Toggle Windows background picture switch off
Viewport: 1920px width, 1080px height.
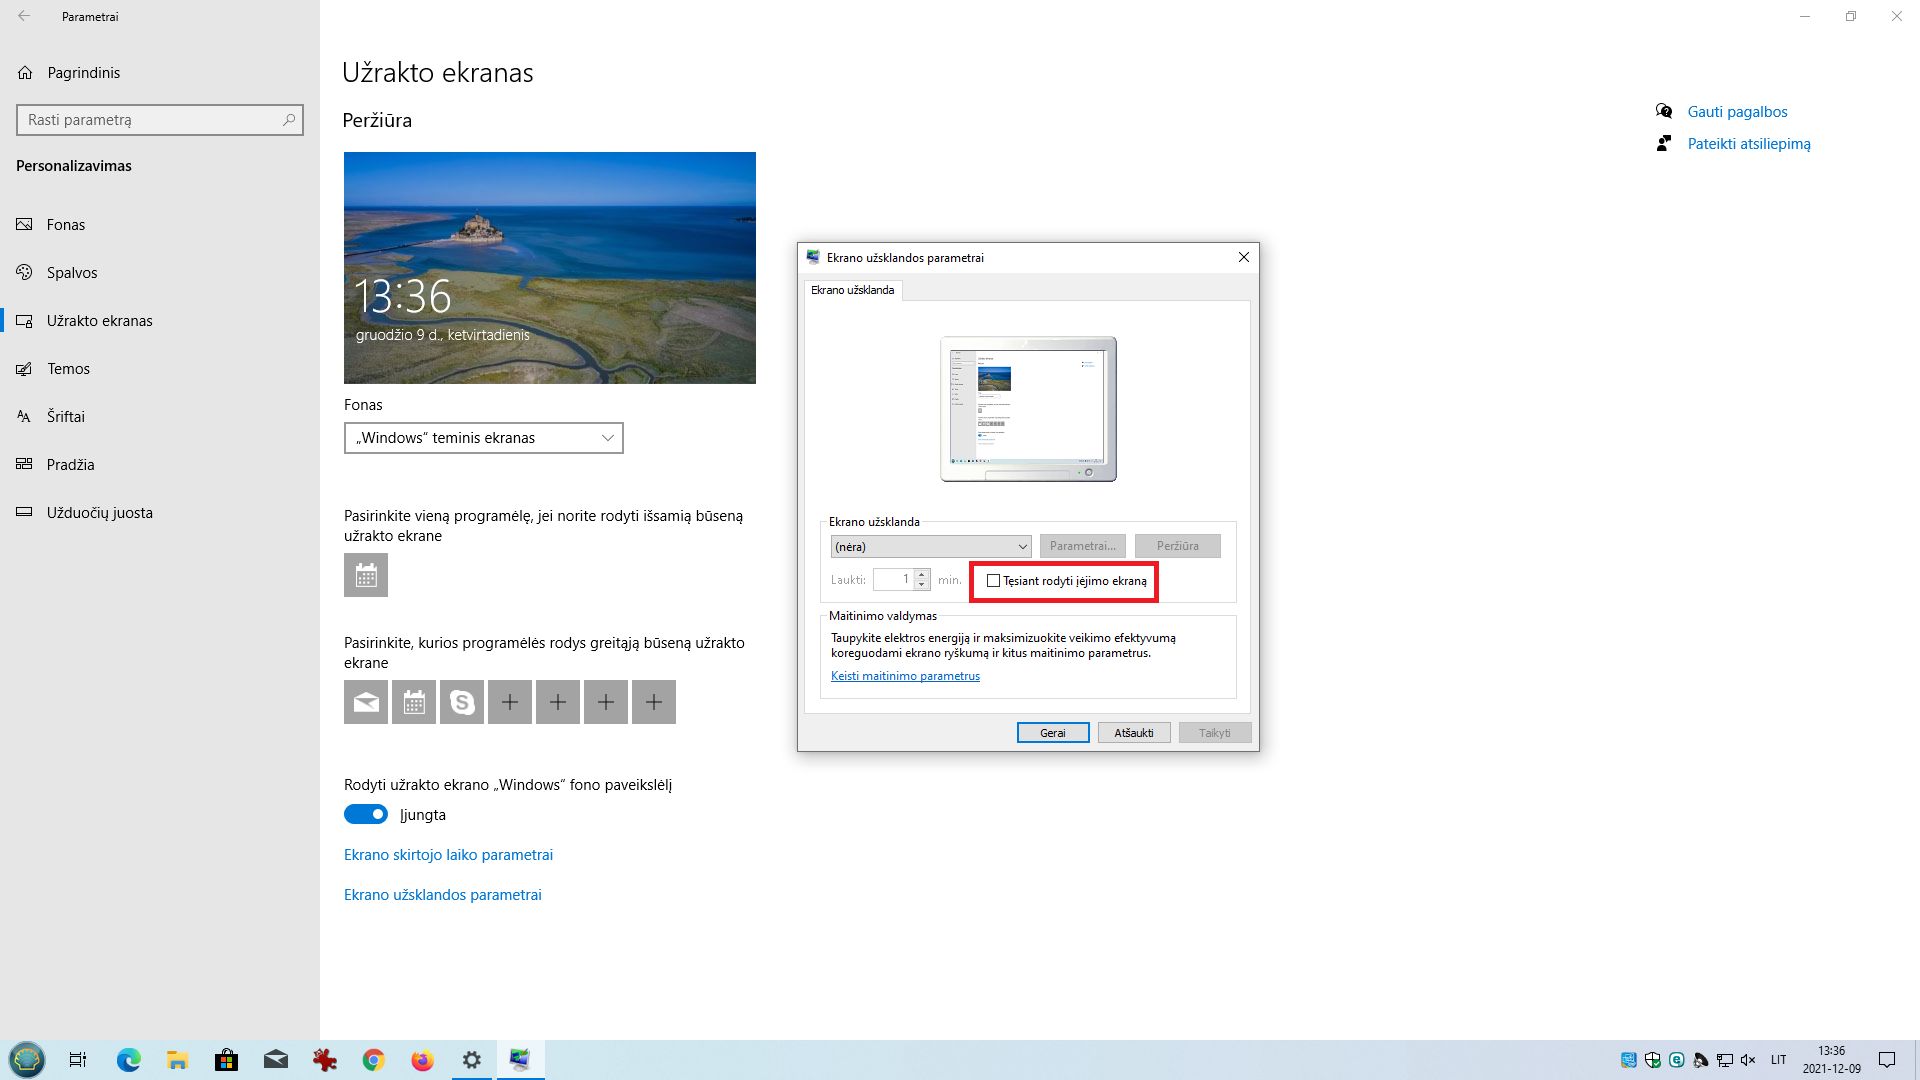366,814
